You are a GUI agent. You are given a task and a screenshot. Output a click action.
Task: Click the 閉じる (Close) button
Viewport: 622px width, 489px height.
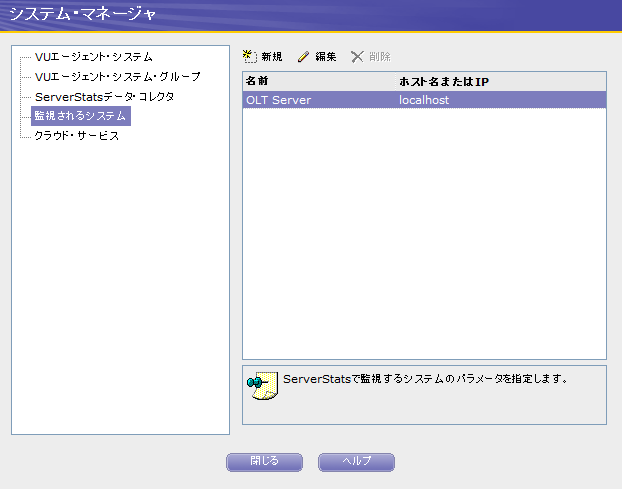pos(265,462)
